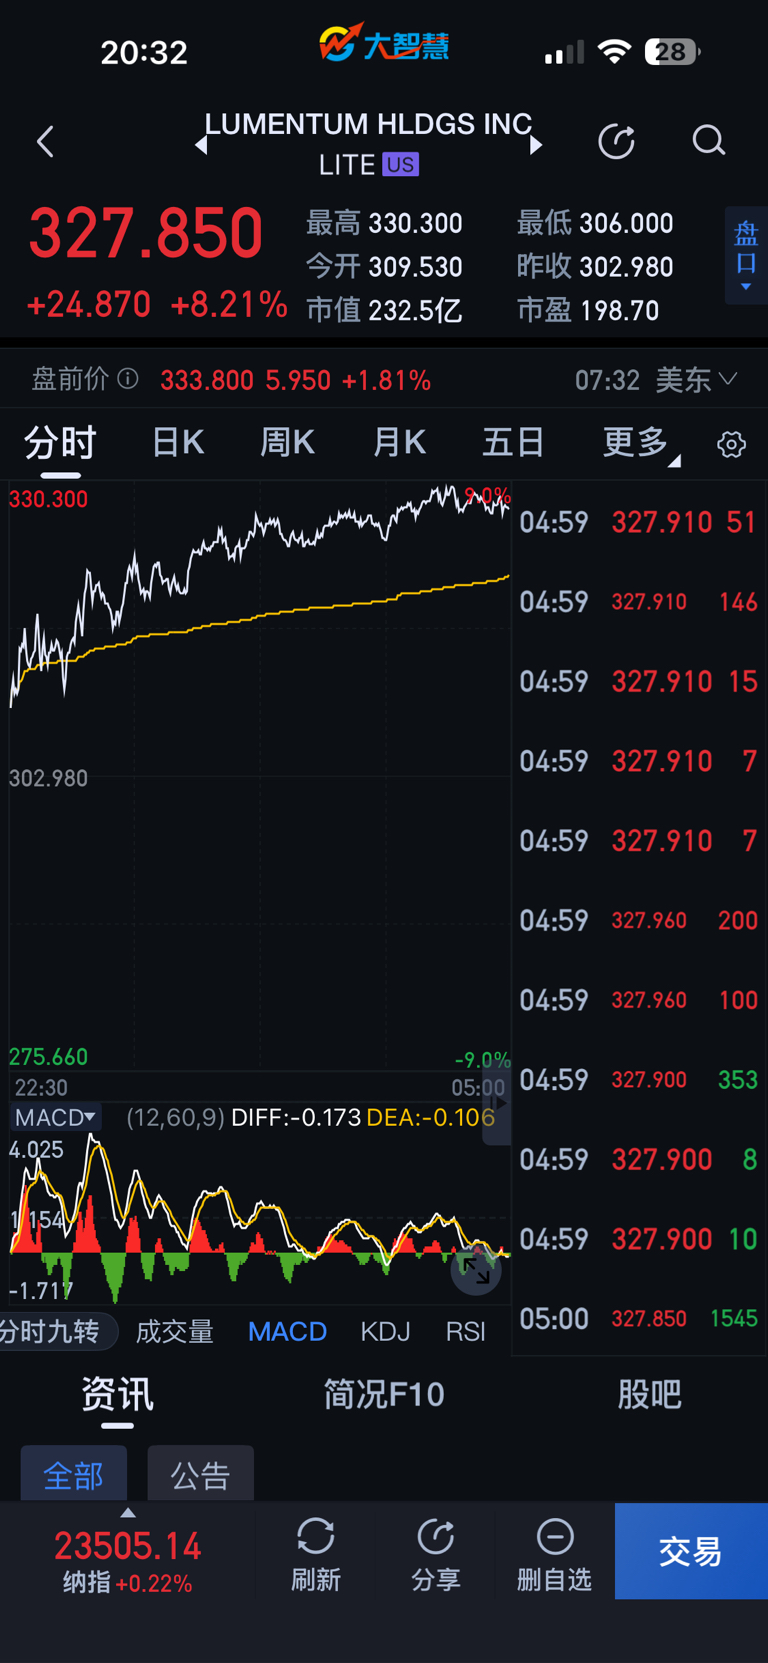Viewport: 768px width, 1663px height.
Task: Tap the pre-market price 333.800
Action: (x=207, y=380)
